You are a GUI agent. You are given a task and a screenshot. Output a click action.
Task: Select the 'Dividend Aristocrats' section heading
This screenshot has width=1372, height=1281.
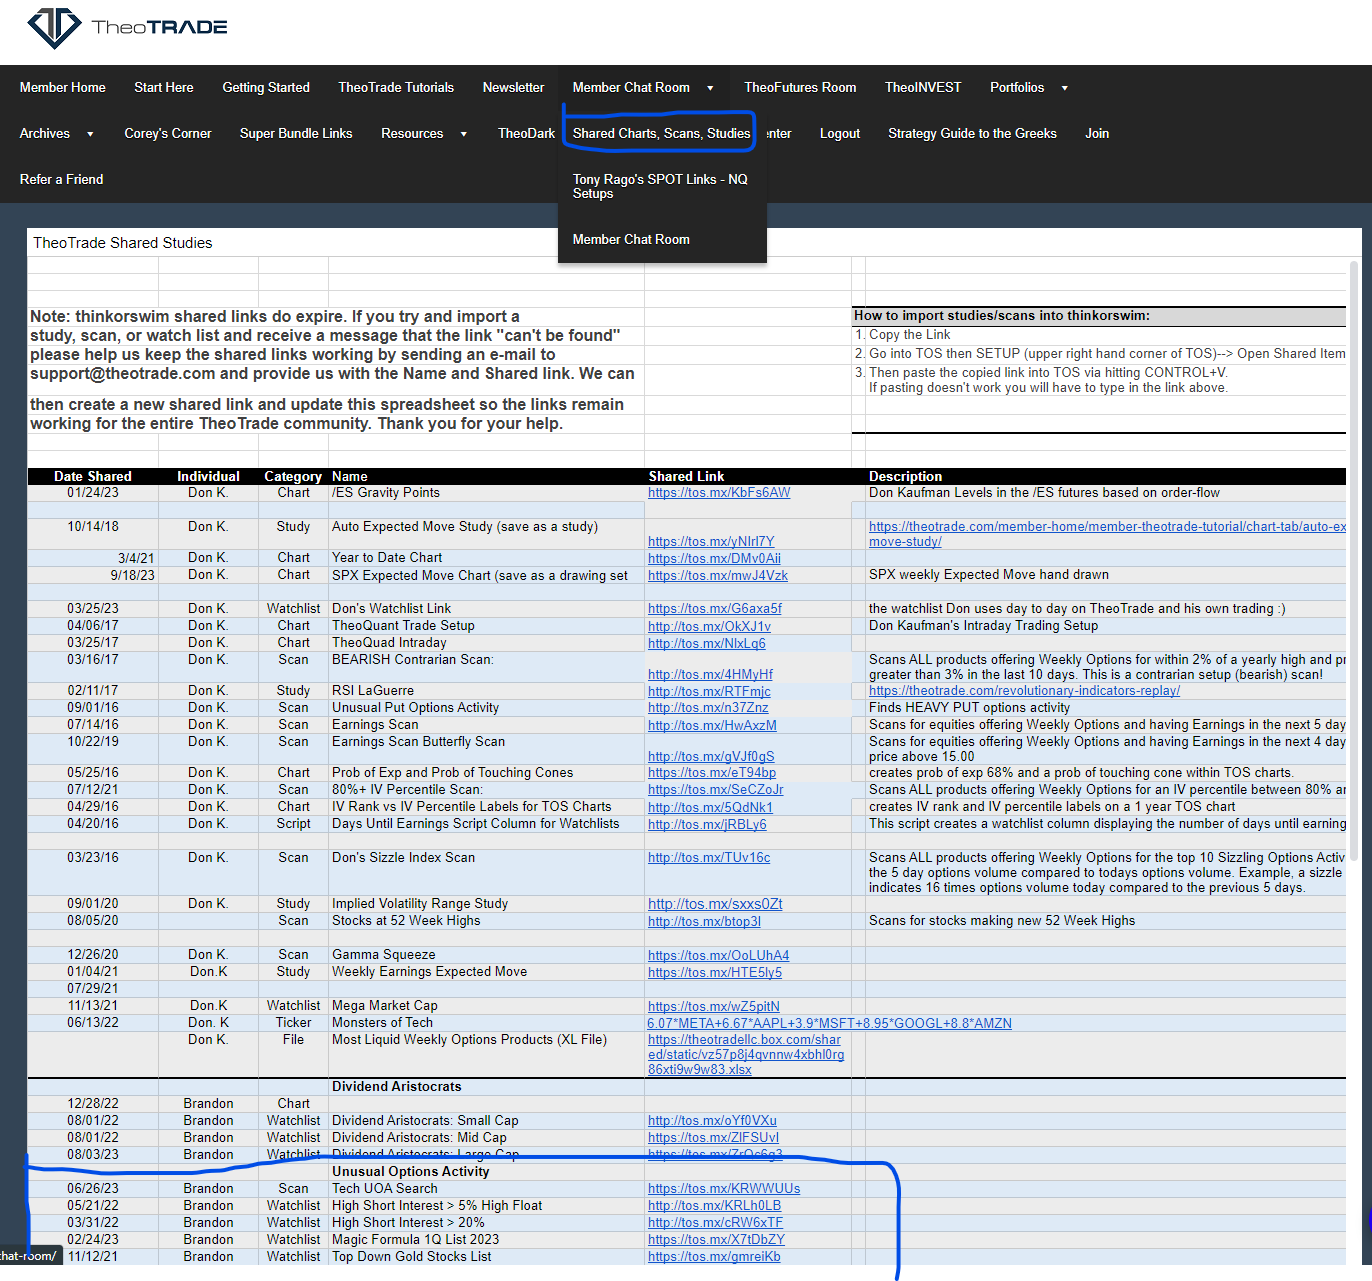coord(397,1087)
